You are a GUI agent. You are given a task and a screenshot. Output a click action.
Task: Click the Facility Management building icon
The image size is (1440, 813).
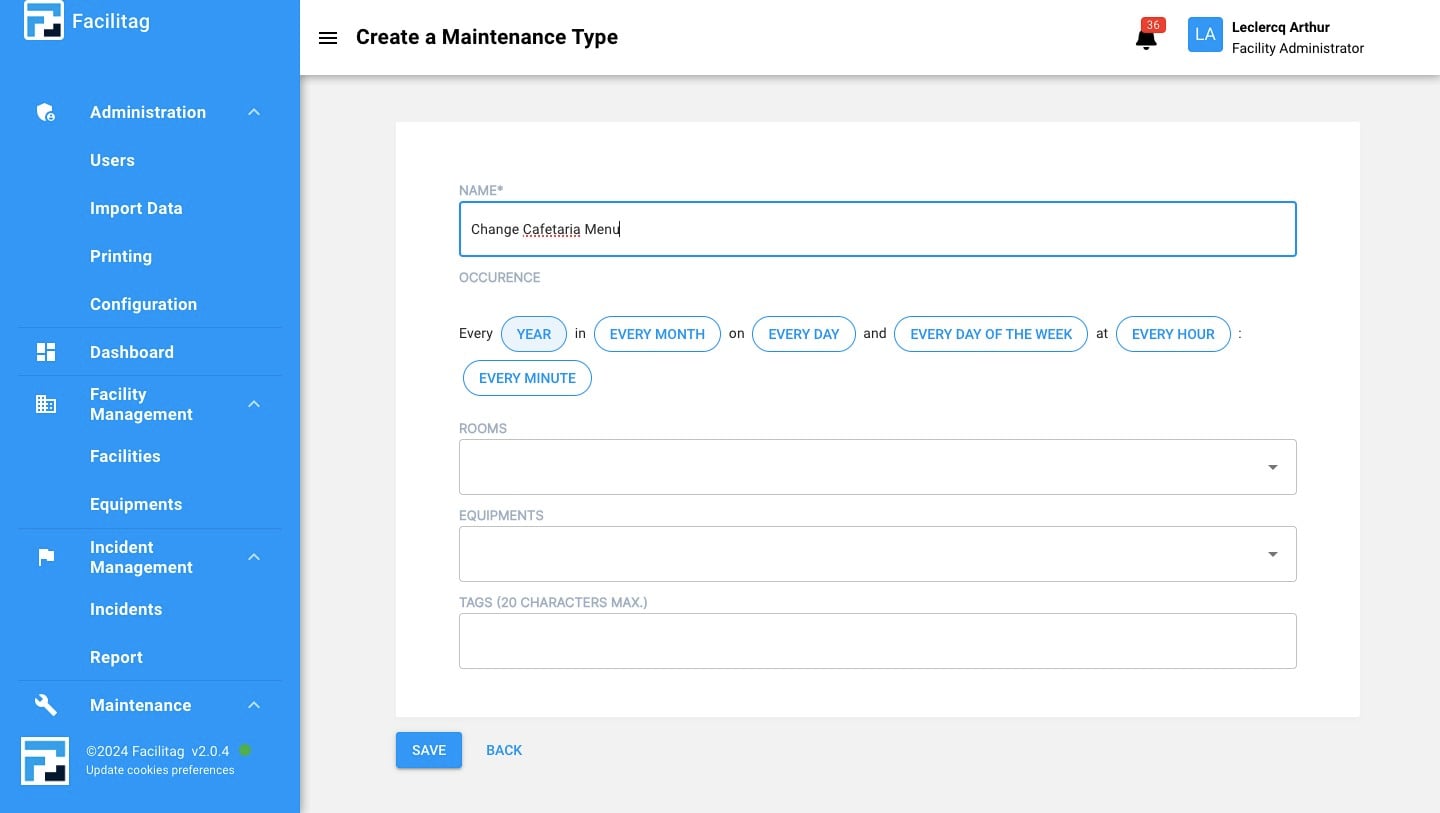tap(46, 404)
